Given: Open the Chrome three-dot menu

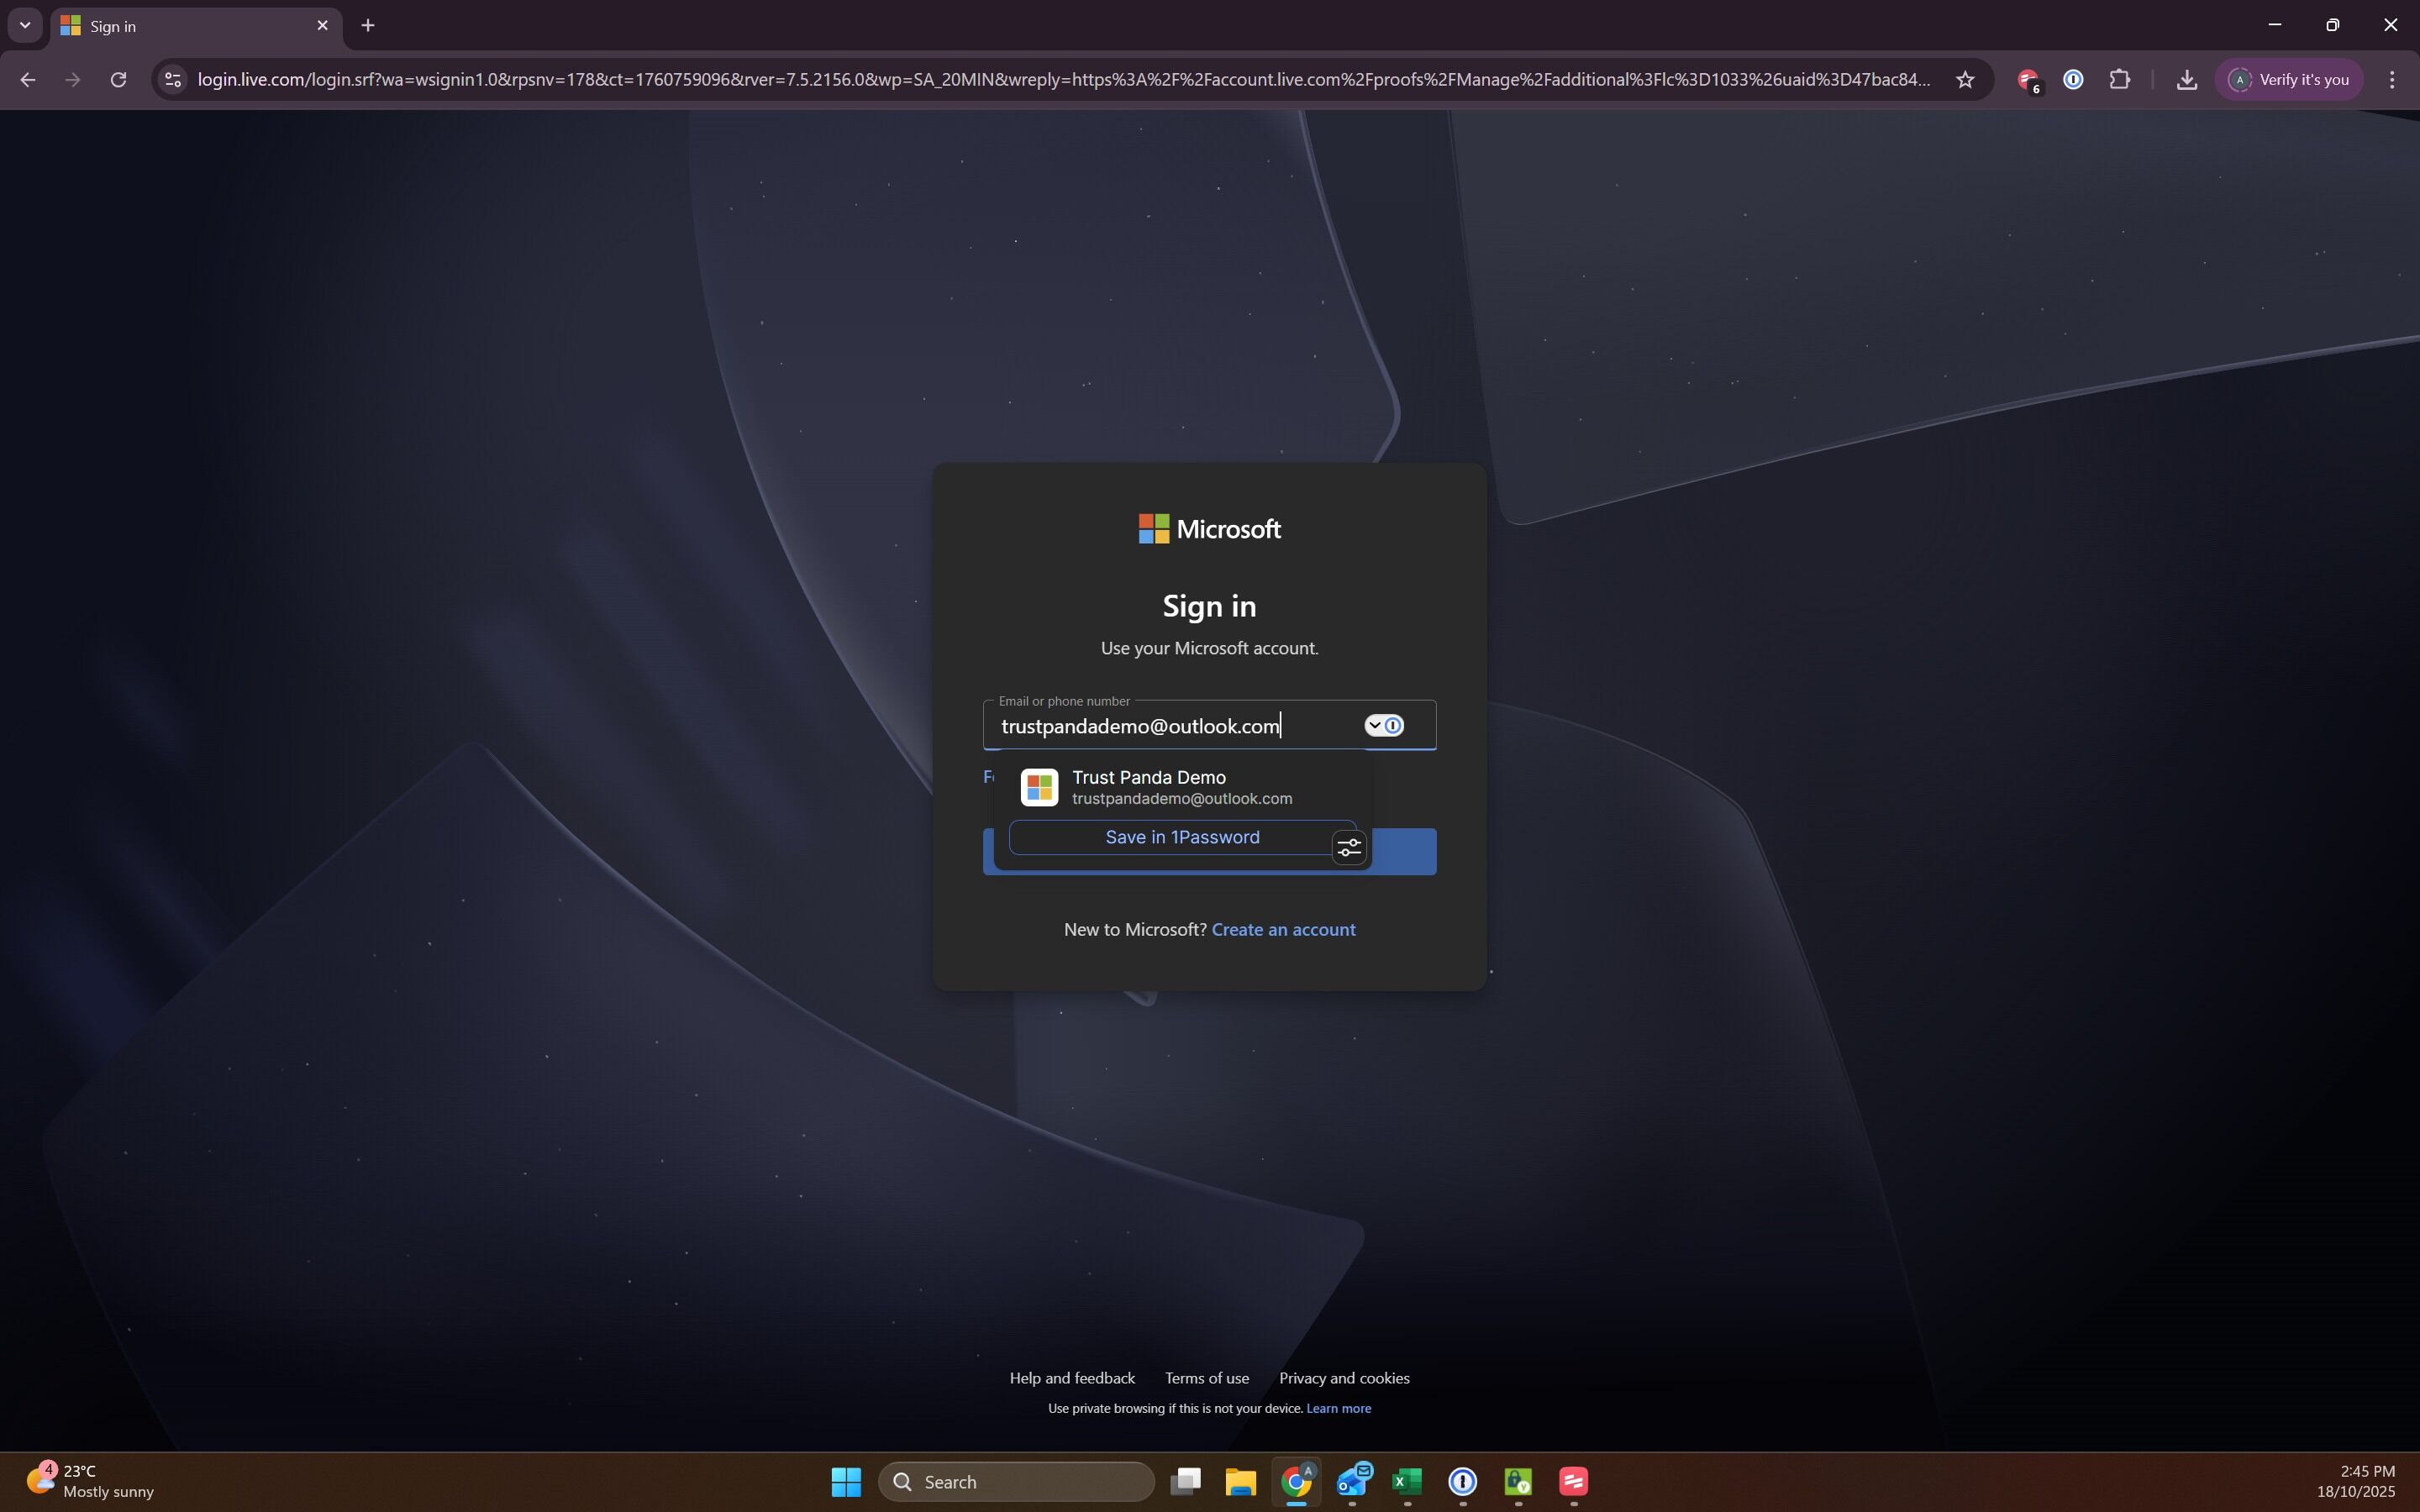Looking at the screenshot, I should click(x=2392, y=79).
